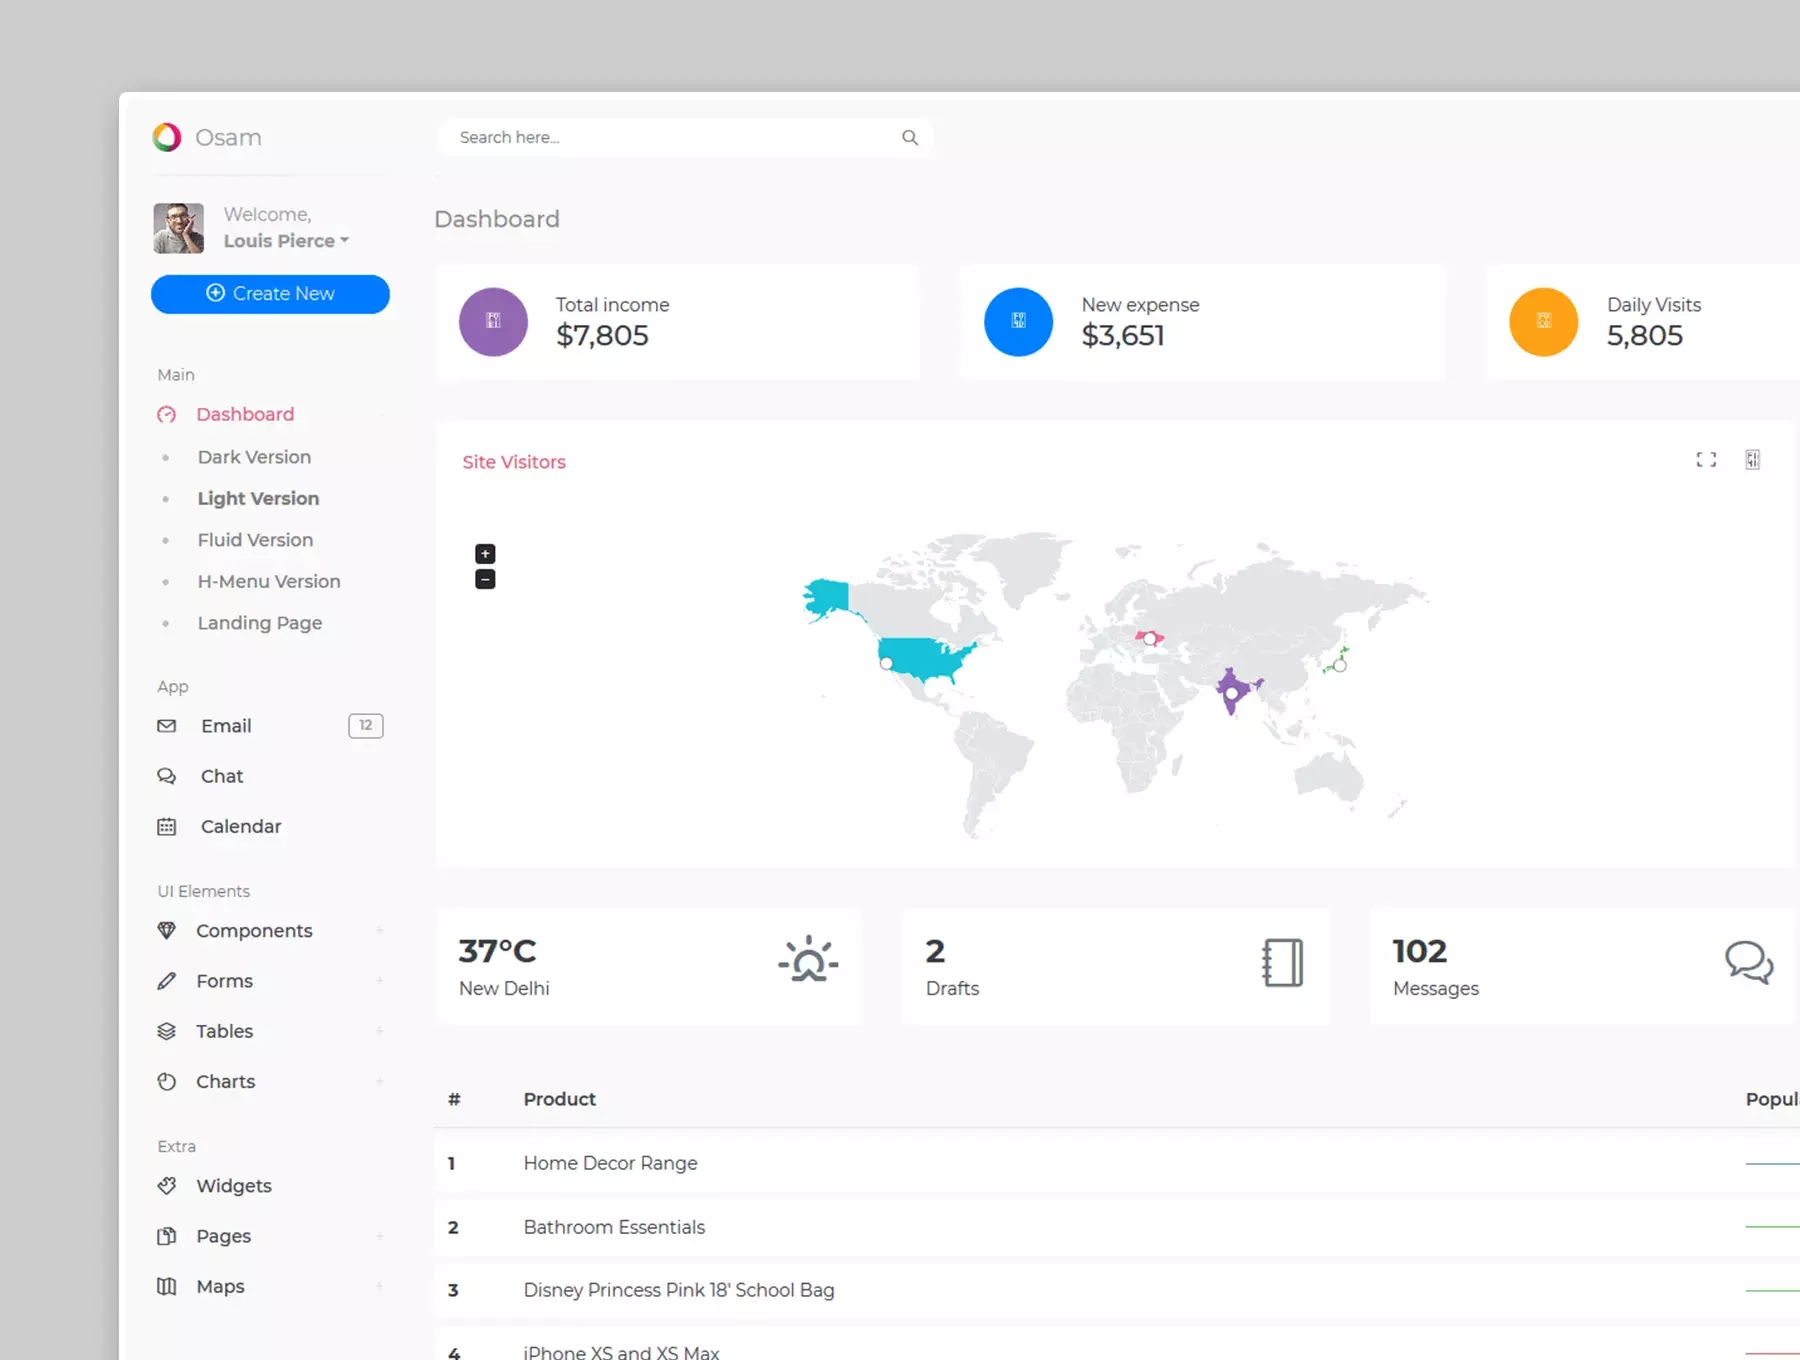The image size is (1800, 1360).
Task: Click the Email badge showing 12
Action: coord(366,726)
